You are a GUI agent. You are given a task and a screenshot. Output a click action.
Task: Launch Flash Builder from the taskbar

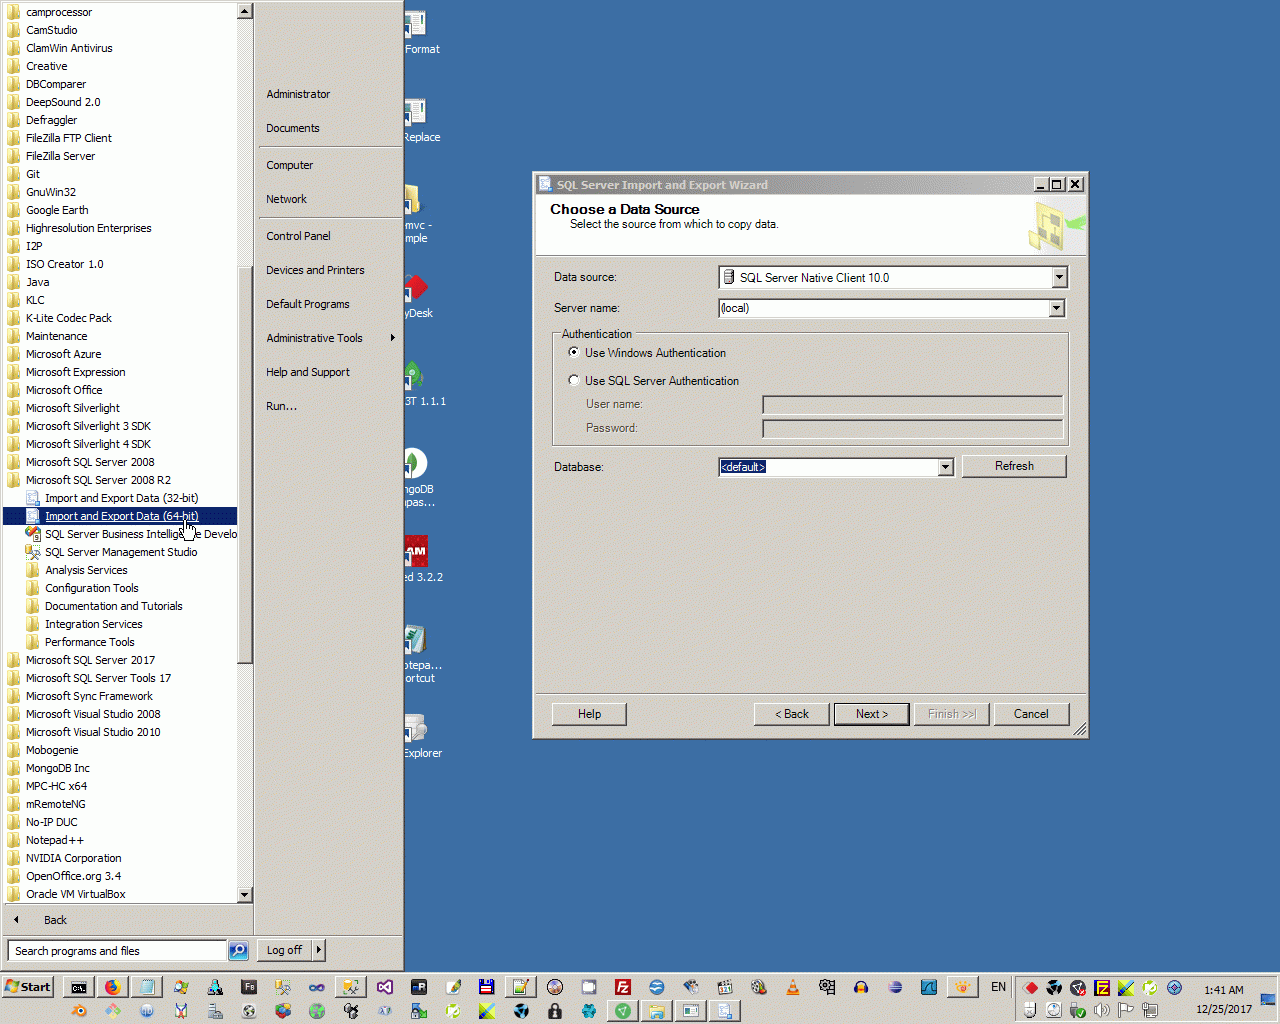click(249, 987)
